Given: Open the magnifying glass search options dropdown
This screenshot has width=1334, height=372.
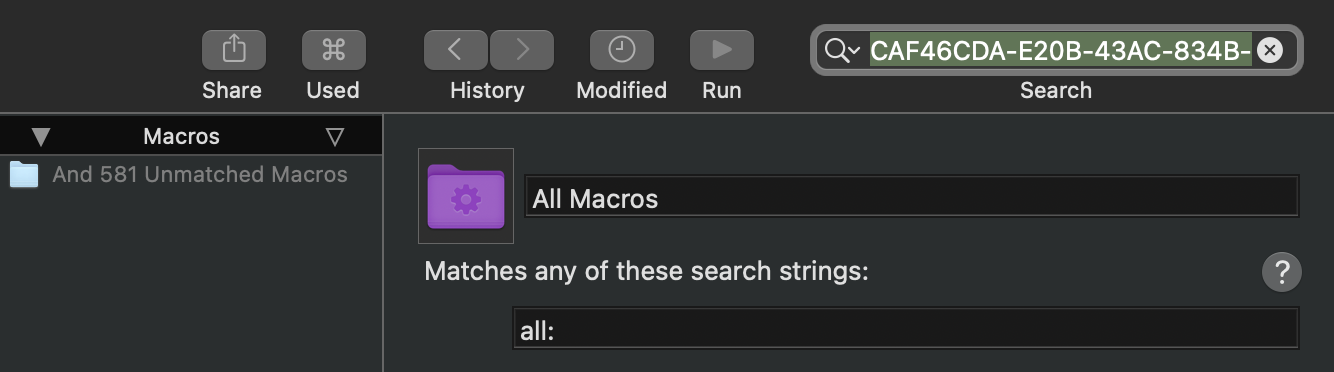Looking at the screenshot, I should point(842,50).
